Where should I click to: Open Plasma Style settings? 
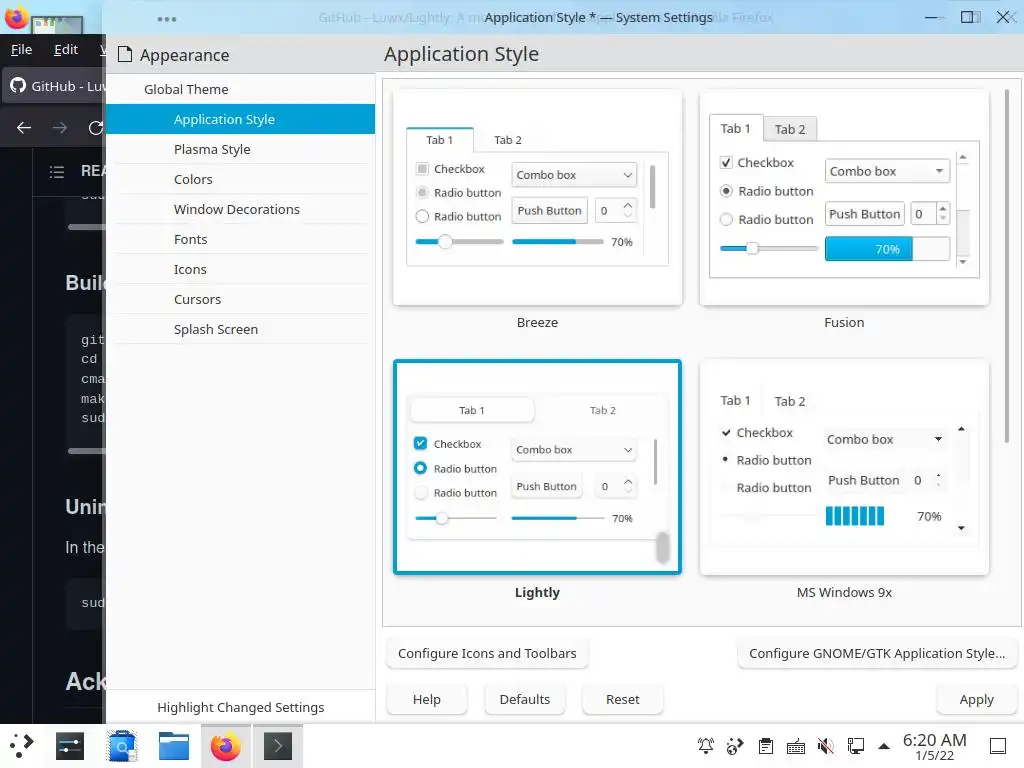tap(240, 150)
